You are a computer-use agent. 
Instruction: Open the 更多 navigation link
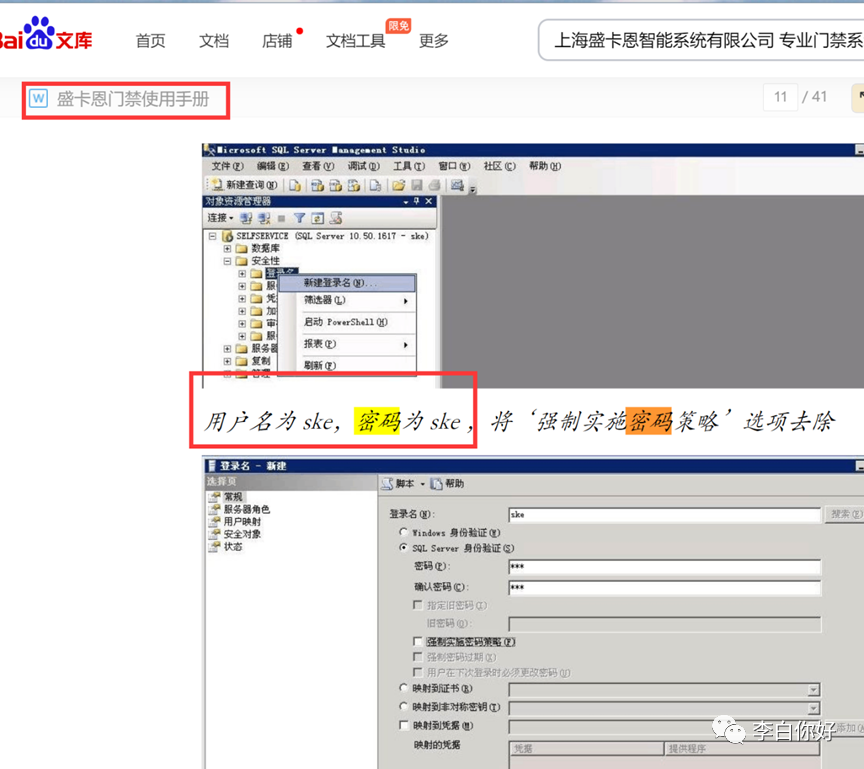click(434, 40)
